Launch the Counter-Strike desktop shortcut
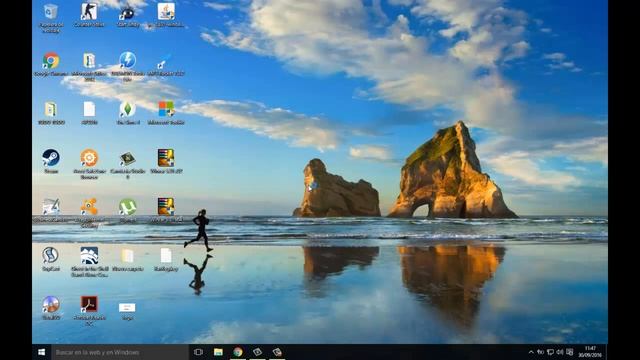640x360 pixels. [89, 12]
